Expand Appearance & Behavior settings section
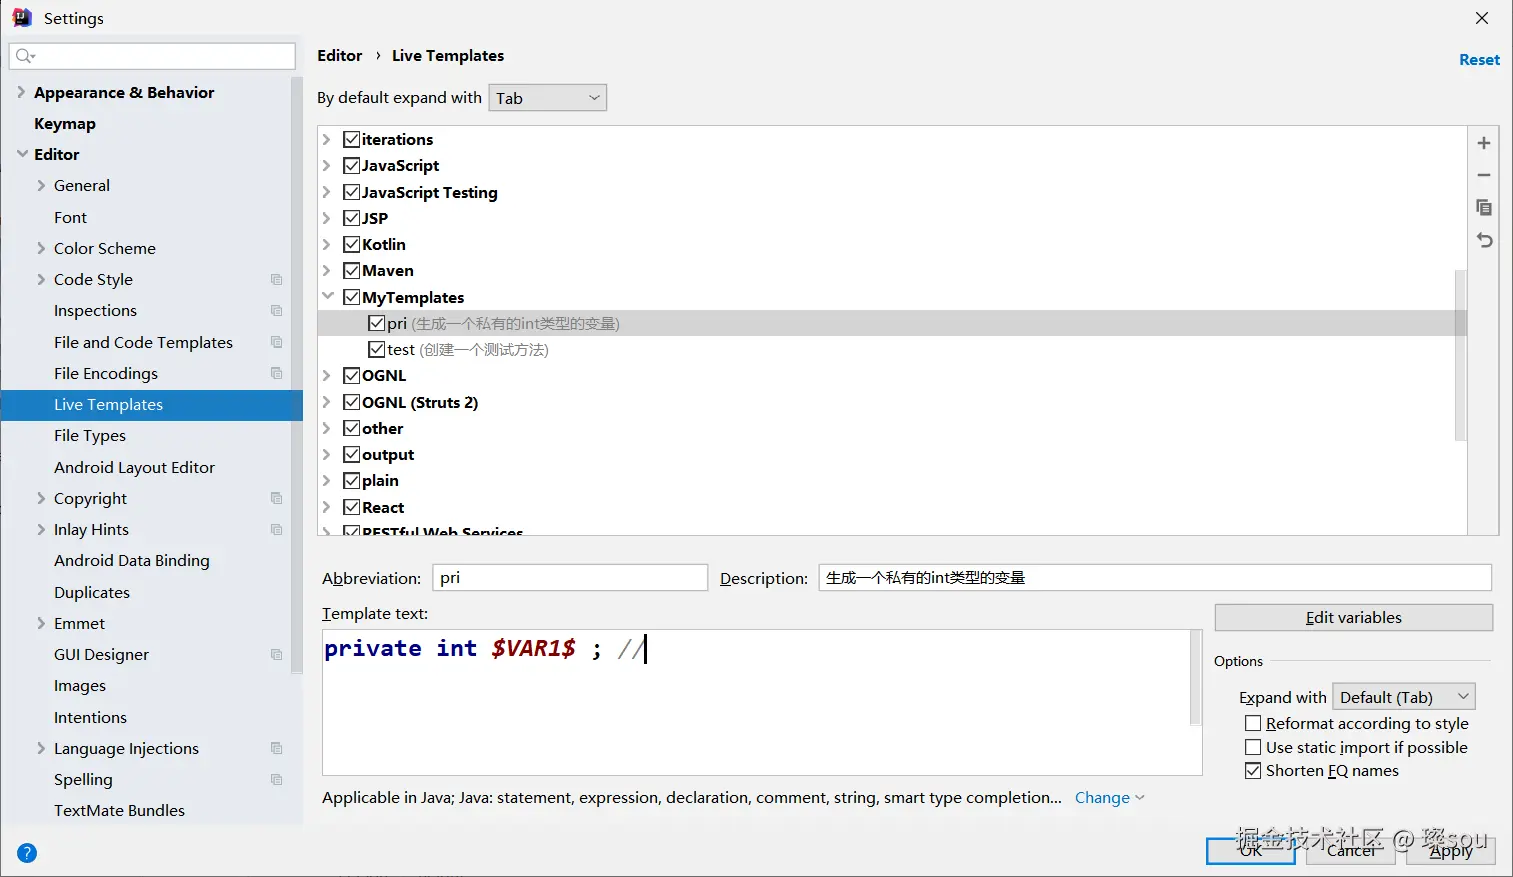1513x877 pixels. [x=21, y=92]
